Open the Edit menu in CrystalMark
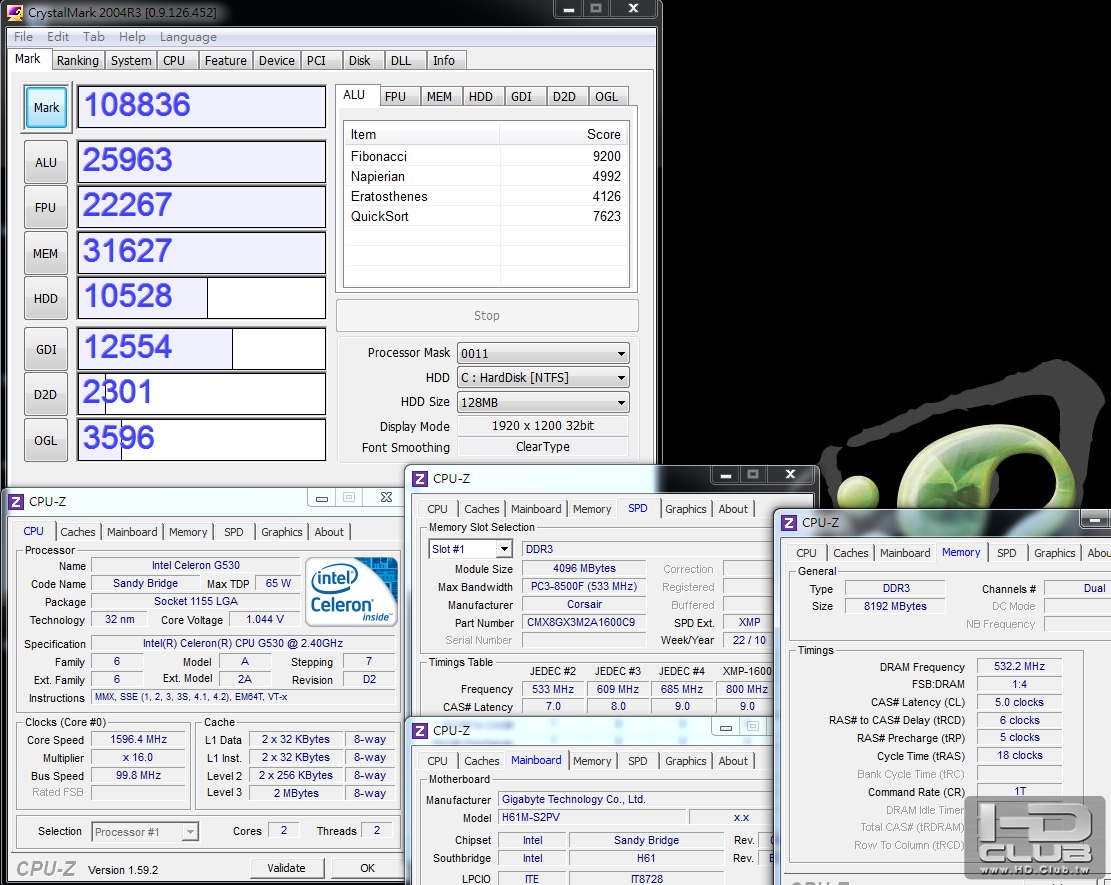The height and width of the screenshot is (885, 1111). point(58,37)
